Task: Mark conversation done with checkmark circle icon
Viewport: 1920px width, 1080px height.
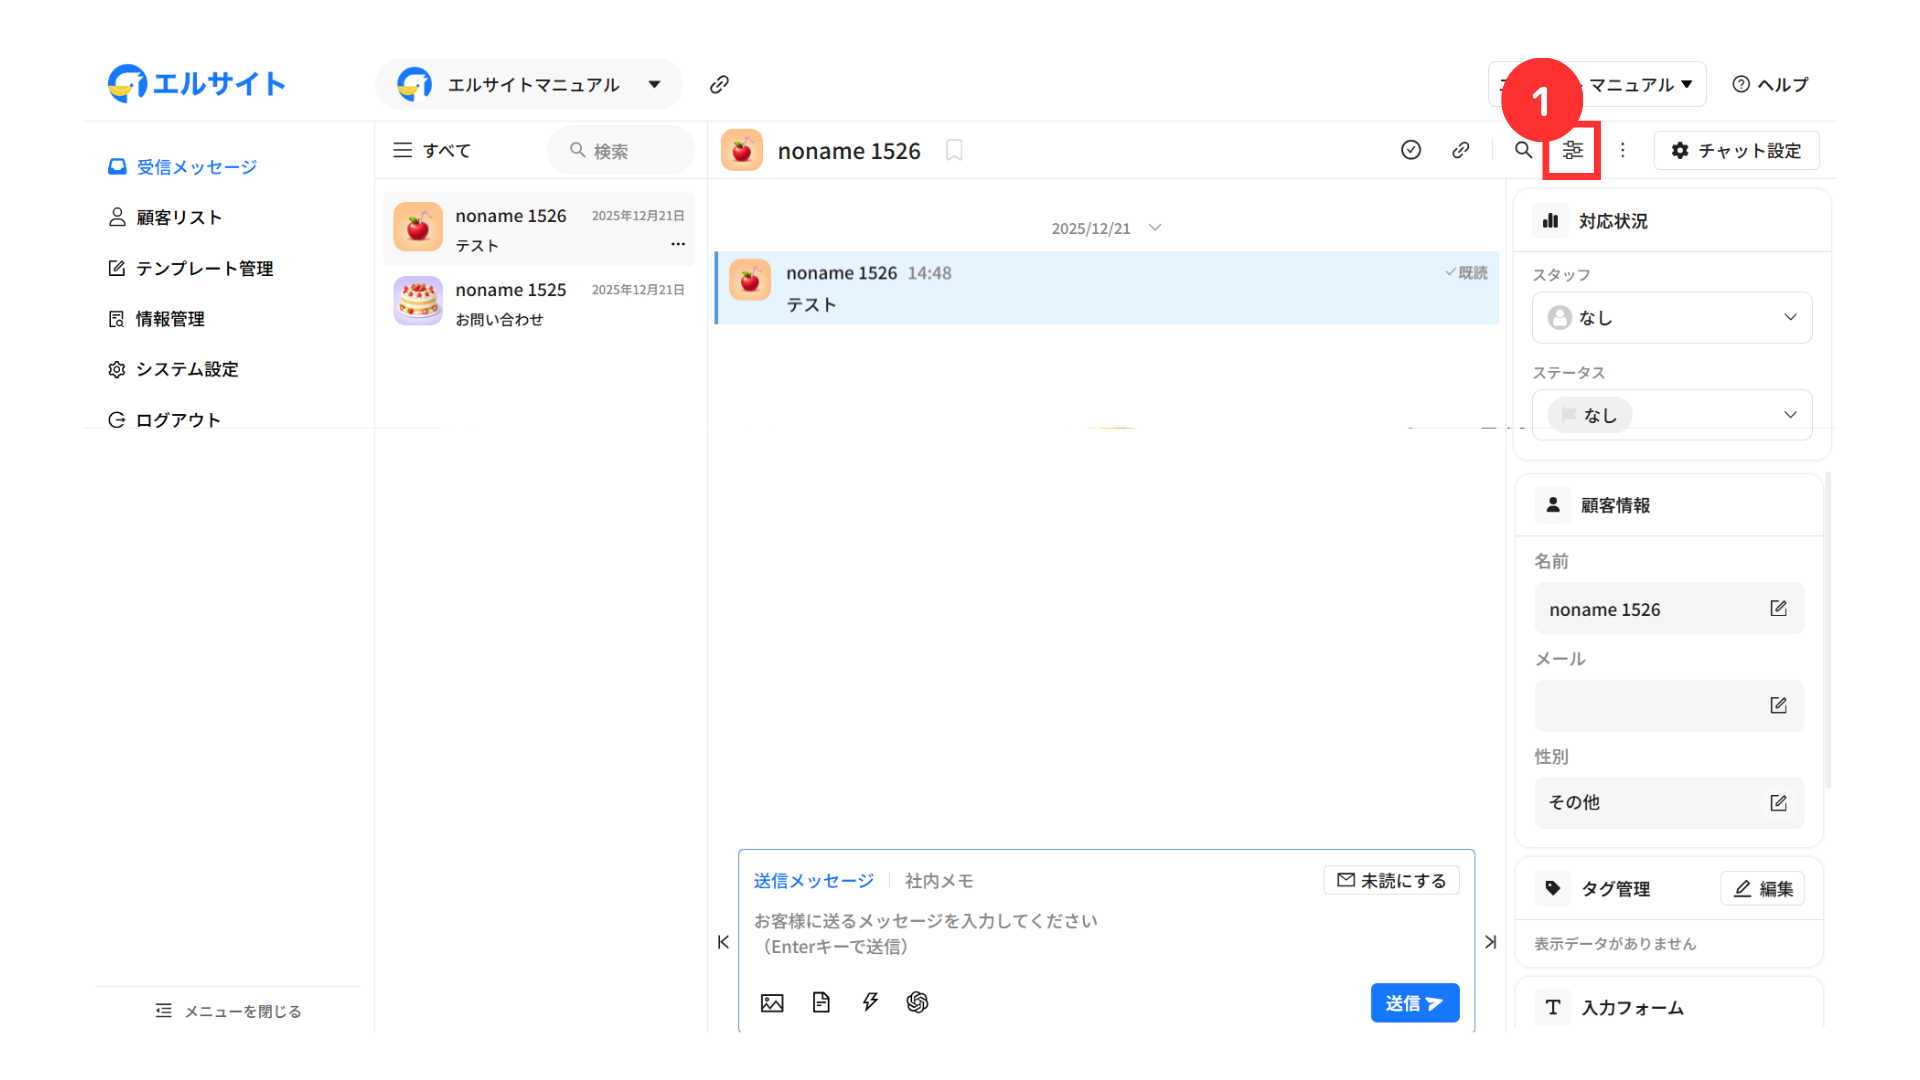Action: click(1411, 150)
